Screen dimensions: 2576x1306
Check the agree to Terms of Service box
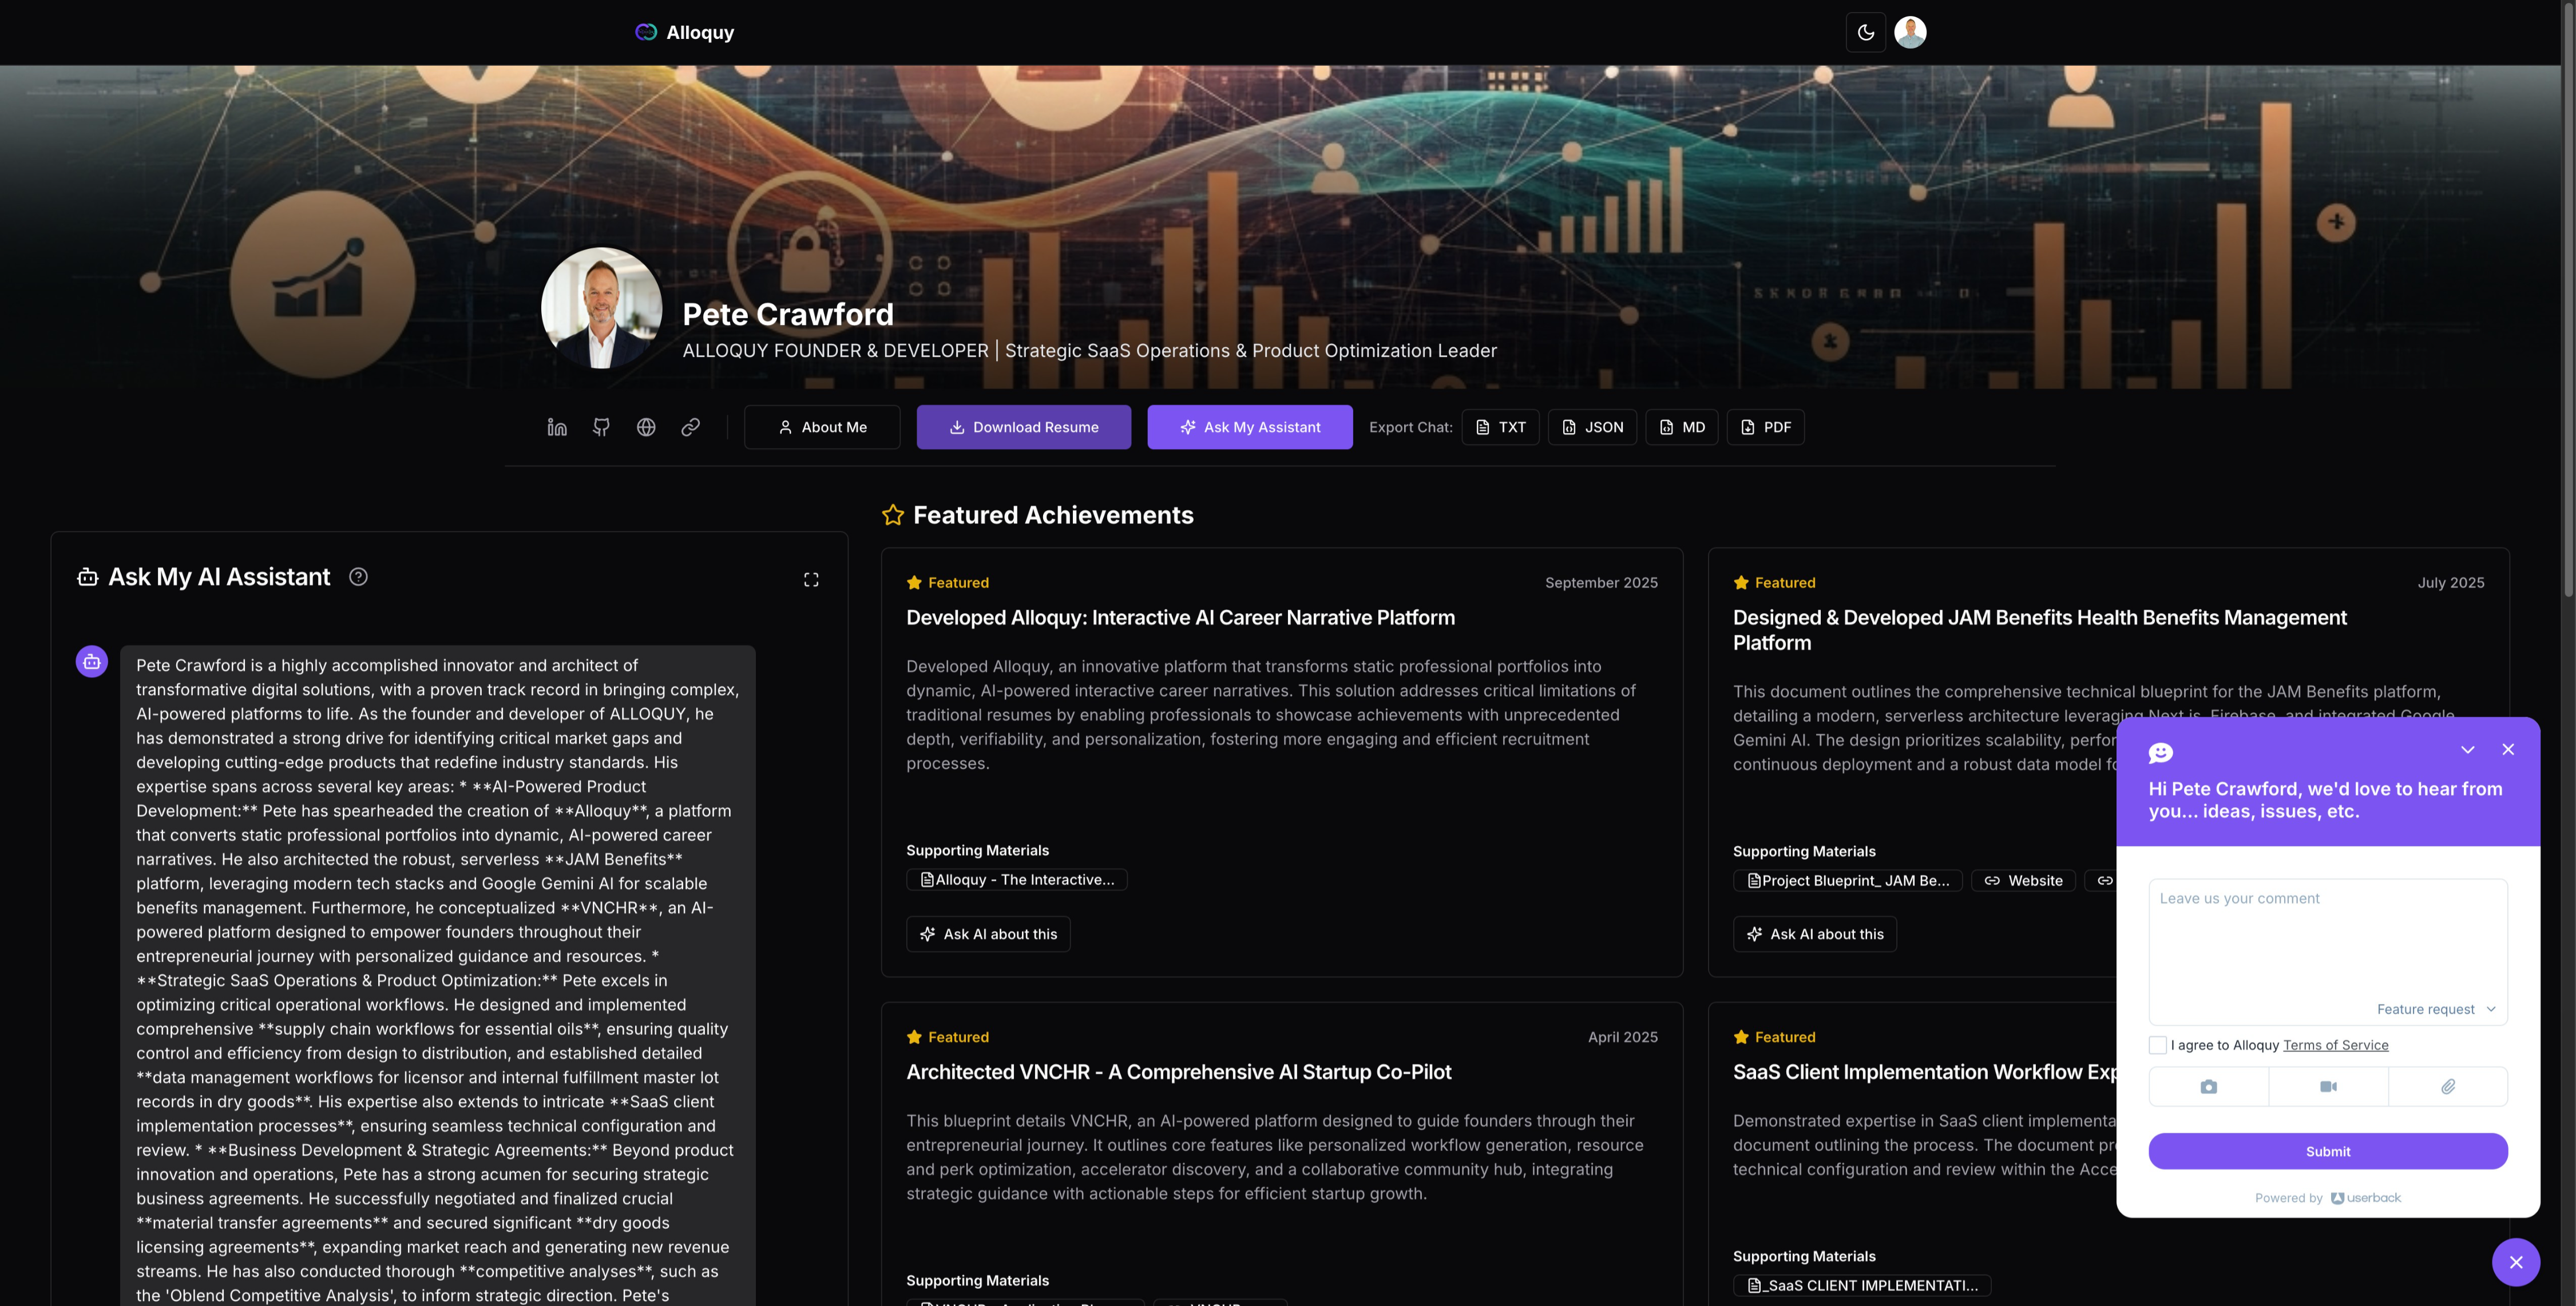point(2157,1045)
